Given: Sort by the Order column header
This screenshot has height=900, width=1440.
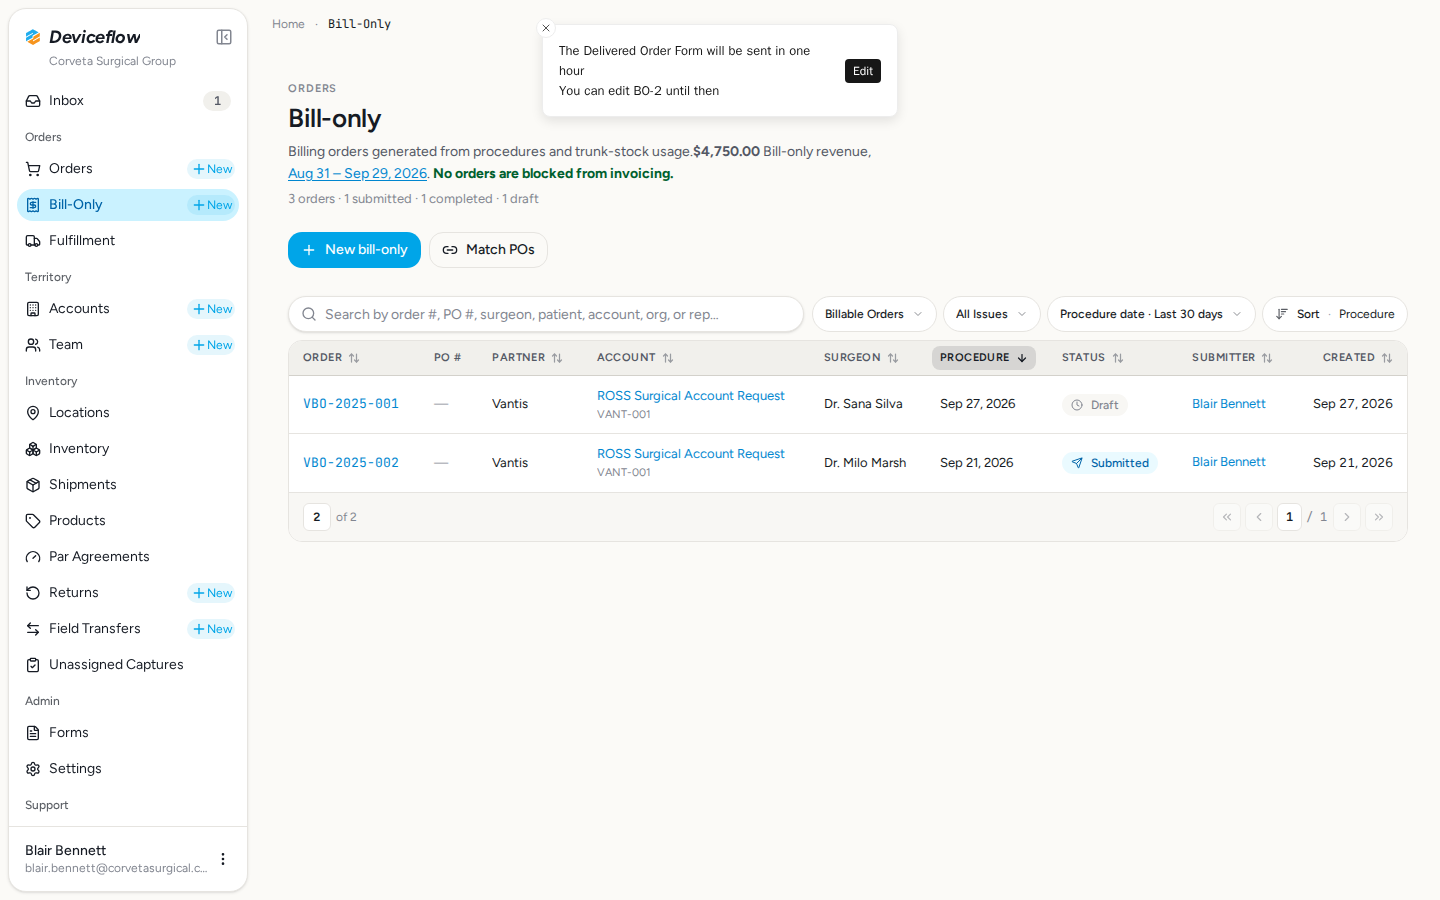Looking at the screenshot, I should tap(331, 358).
